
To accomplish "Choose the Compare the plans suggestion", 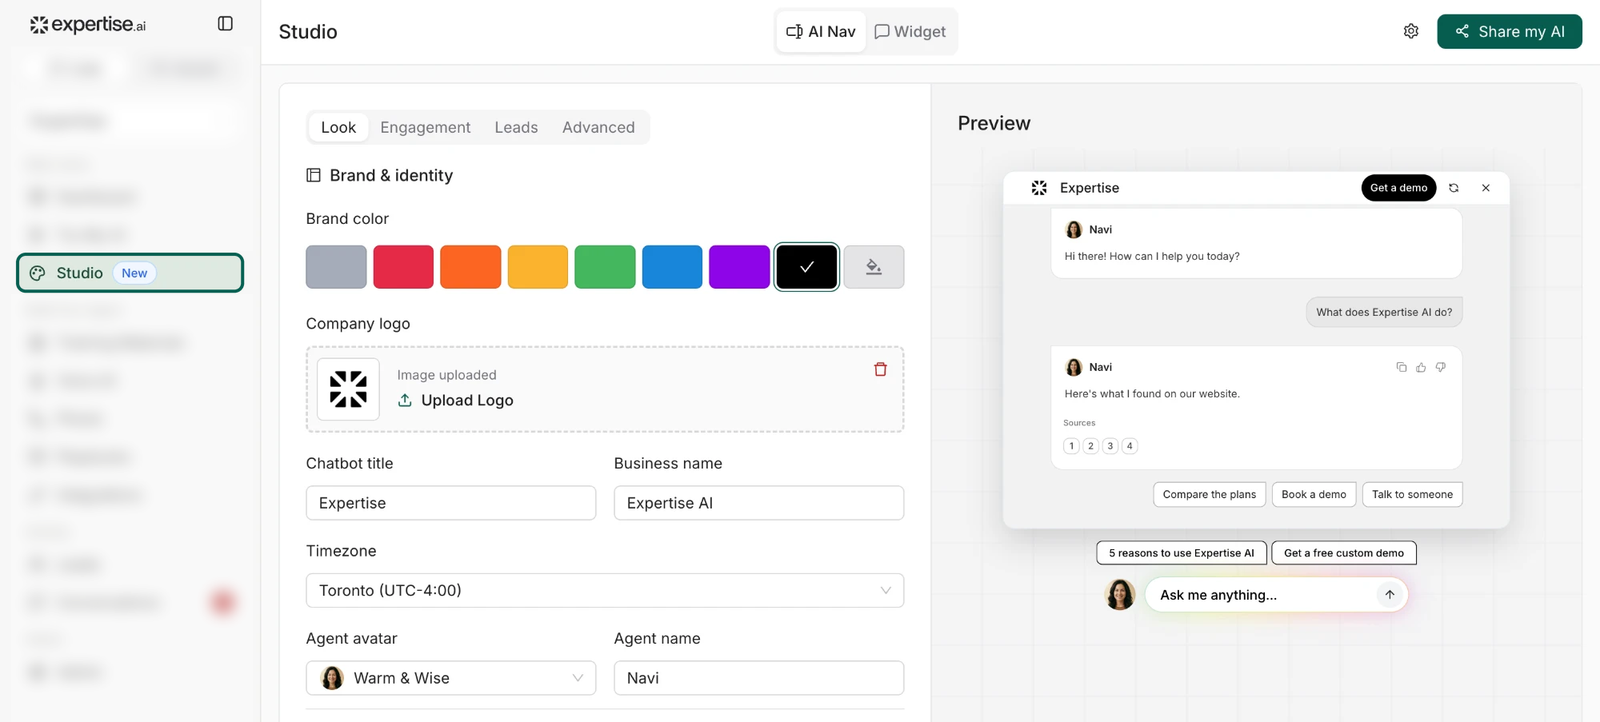I will pyautogui.click(x=1209, y=495).
